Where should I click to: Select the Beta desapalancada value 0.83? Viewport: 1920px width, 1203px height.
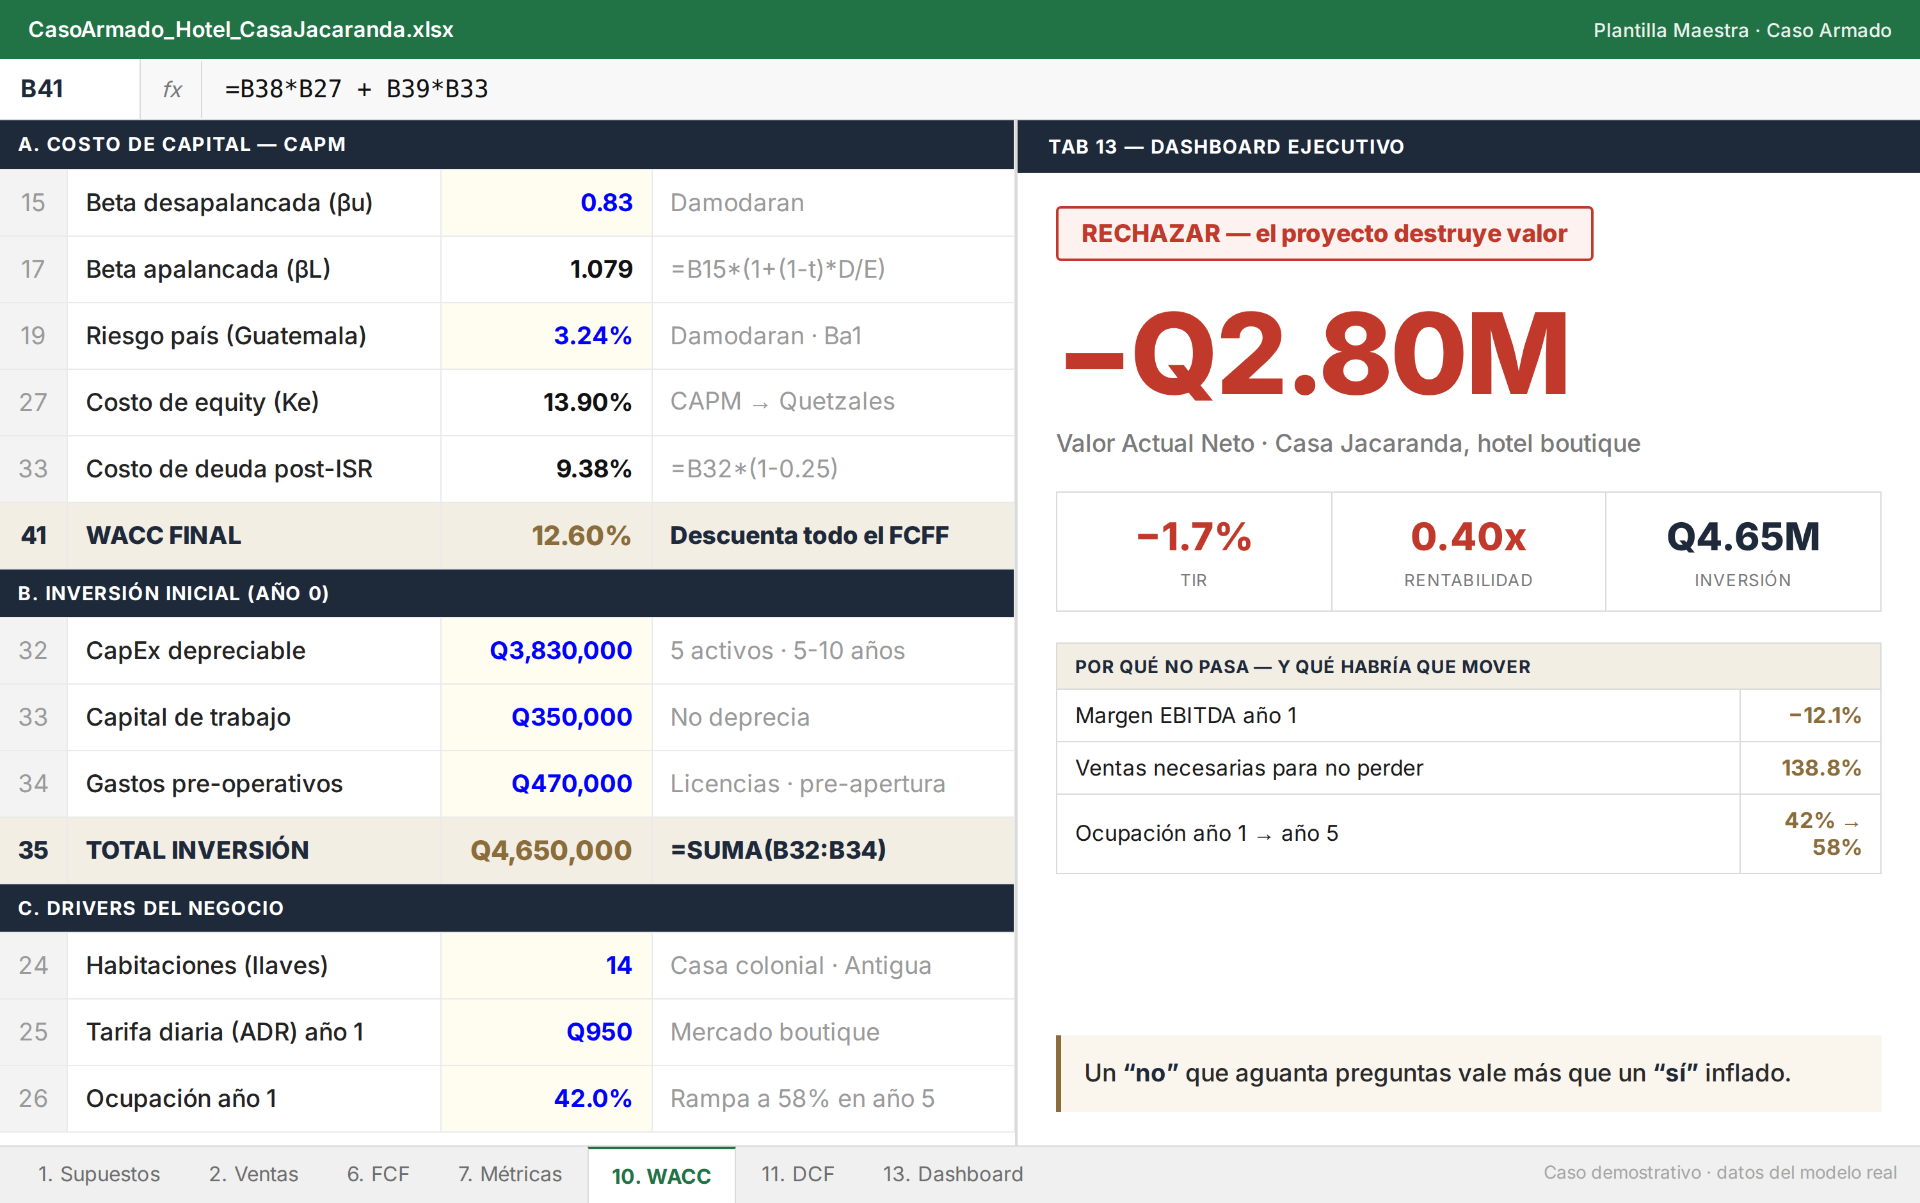[x=546, y=202]
